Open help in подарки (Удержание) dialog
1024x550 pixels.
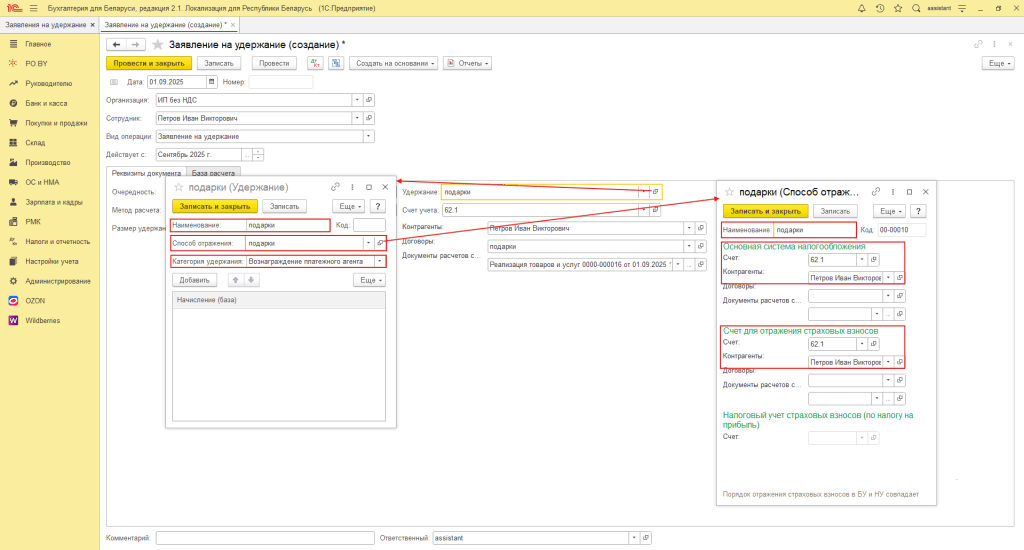point(377,206)
